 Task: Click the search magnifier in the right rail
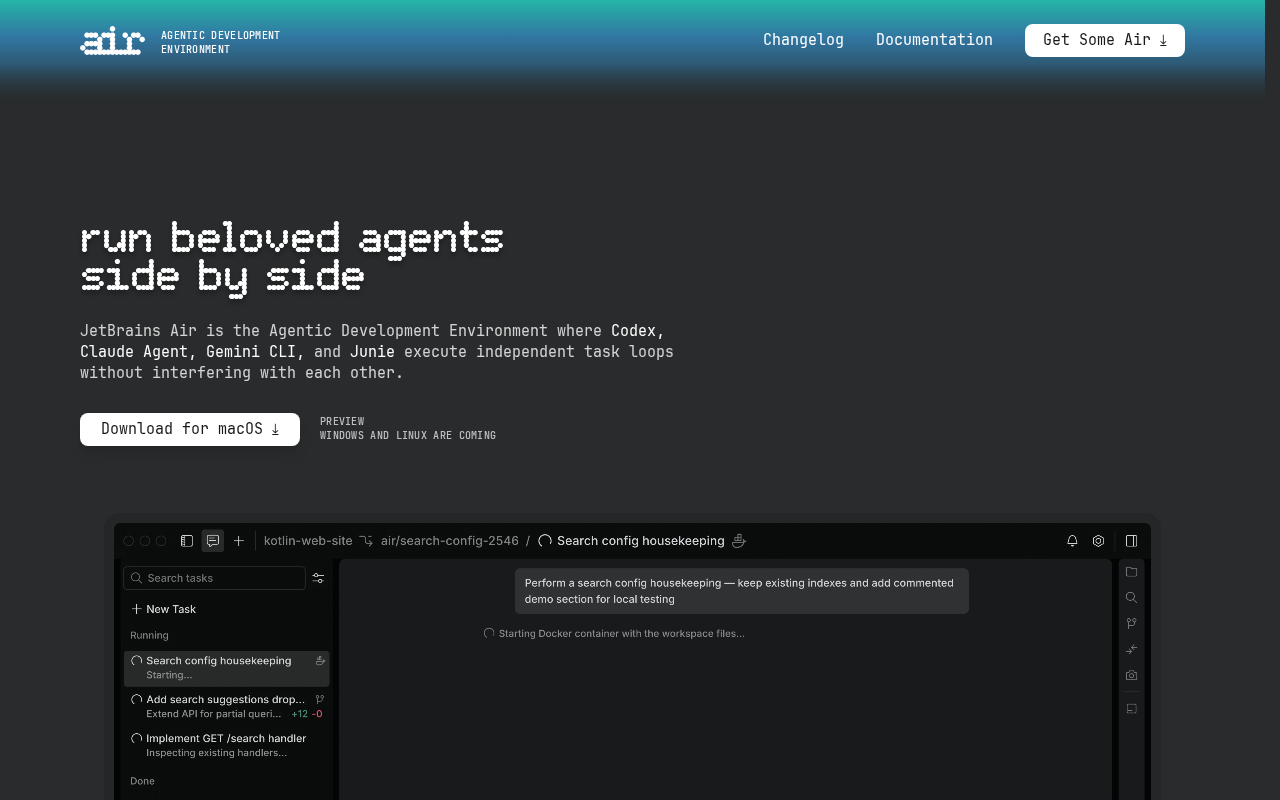[1131, 598]
